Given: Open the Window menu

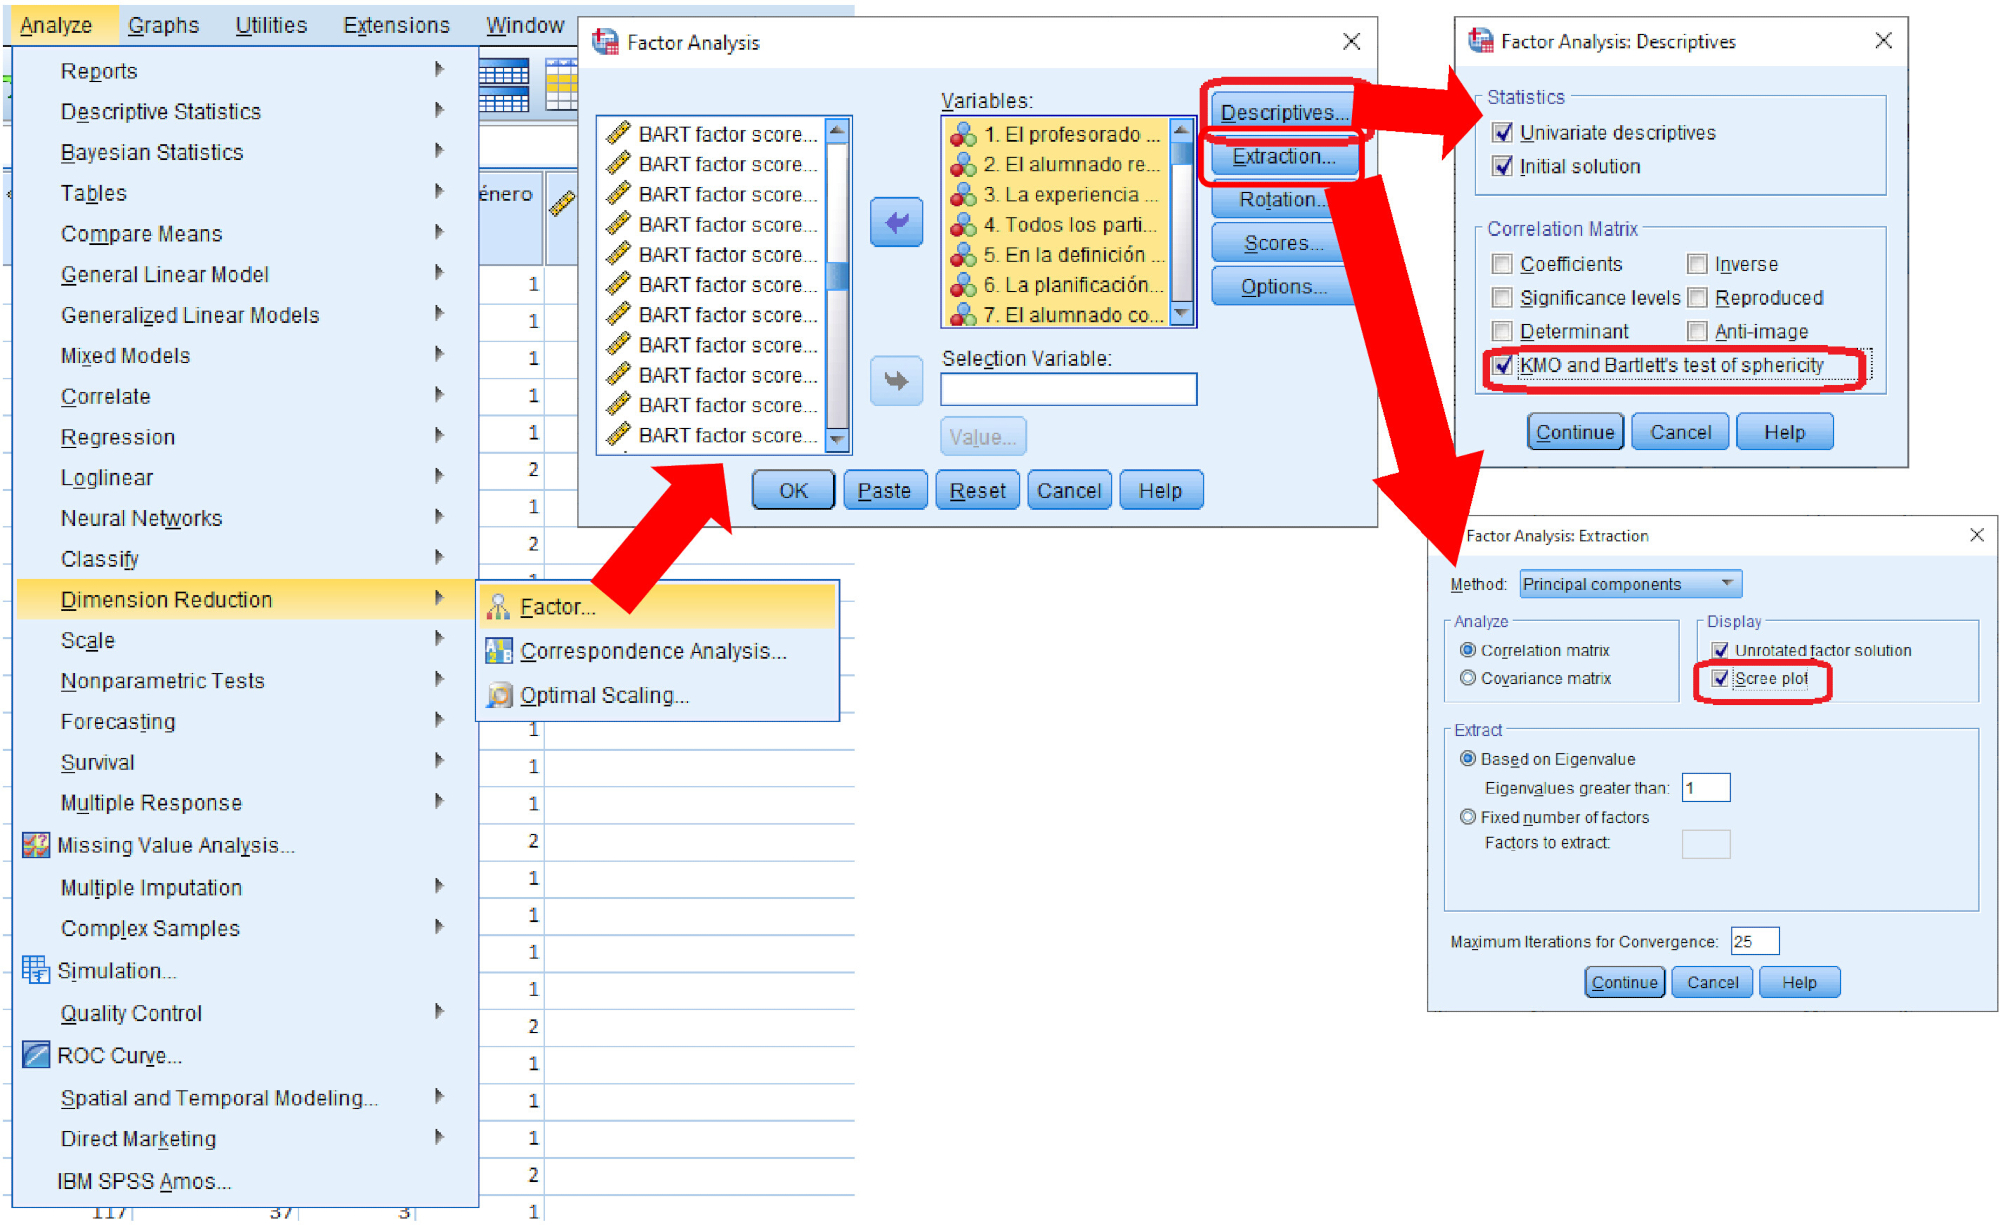Looking at the screenshot, I should point(525,25).
